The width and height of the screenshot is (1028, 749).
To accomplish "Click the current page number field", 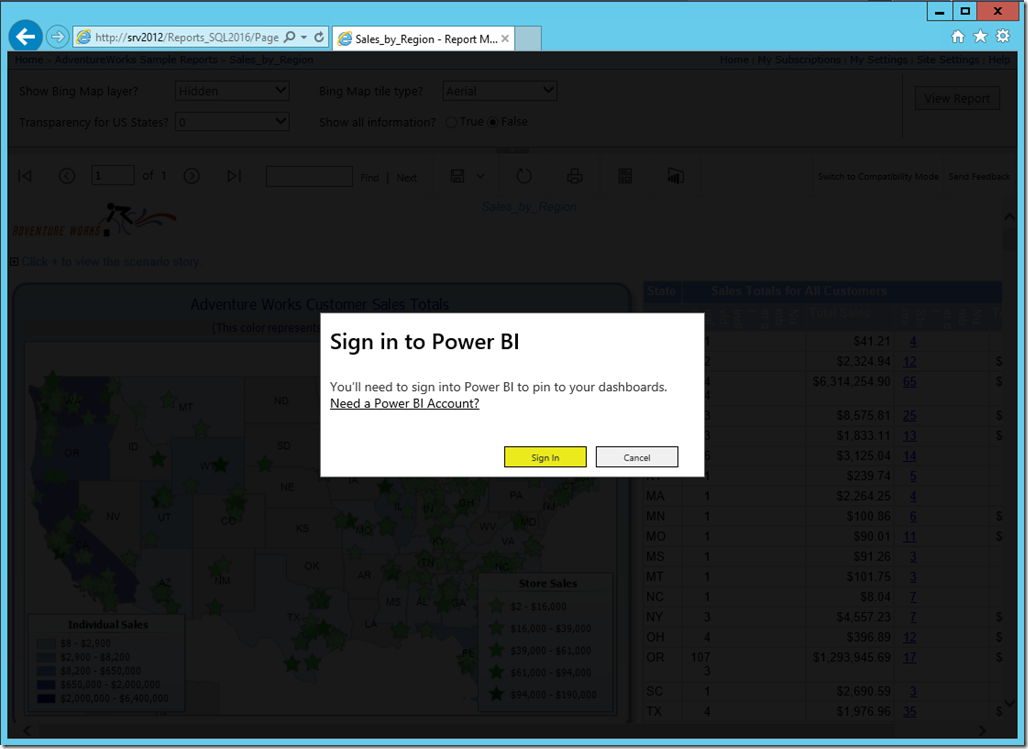I will click(x=113, y=176).
